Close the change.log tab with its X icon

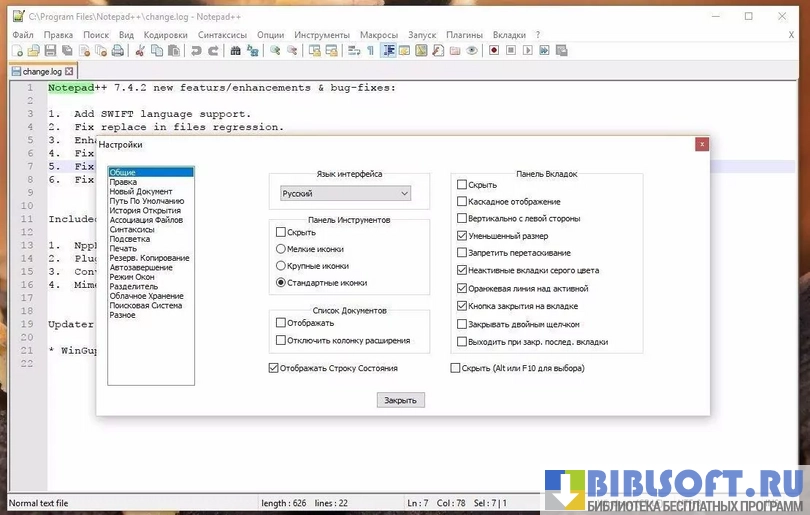click(68, 72)
